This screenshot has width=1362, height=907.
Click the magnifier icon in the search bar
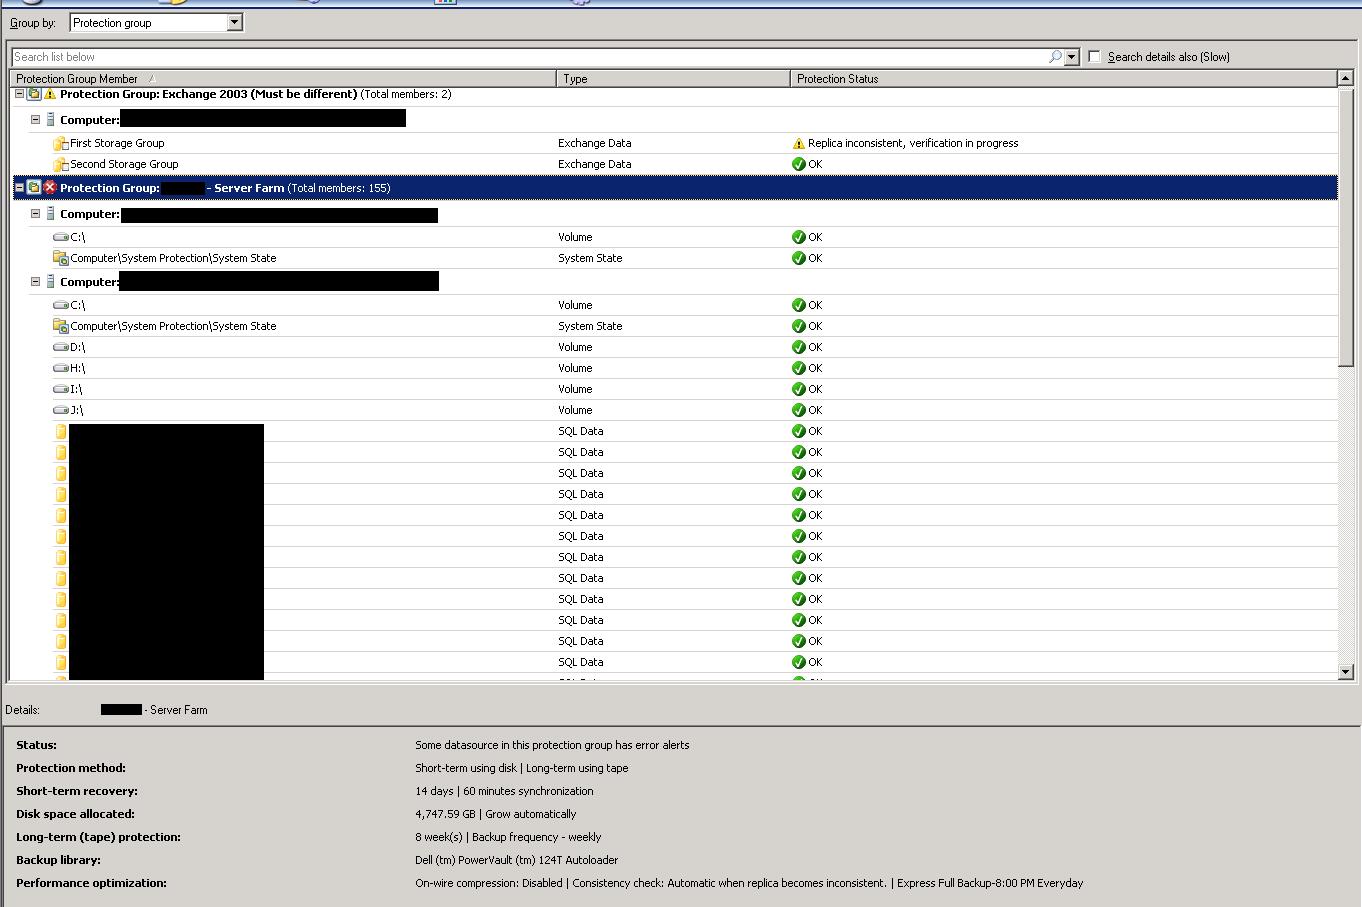1057,57
